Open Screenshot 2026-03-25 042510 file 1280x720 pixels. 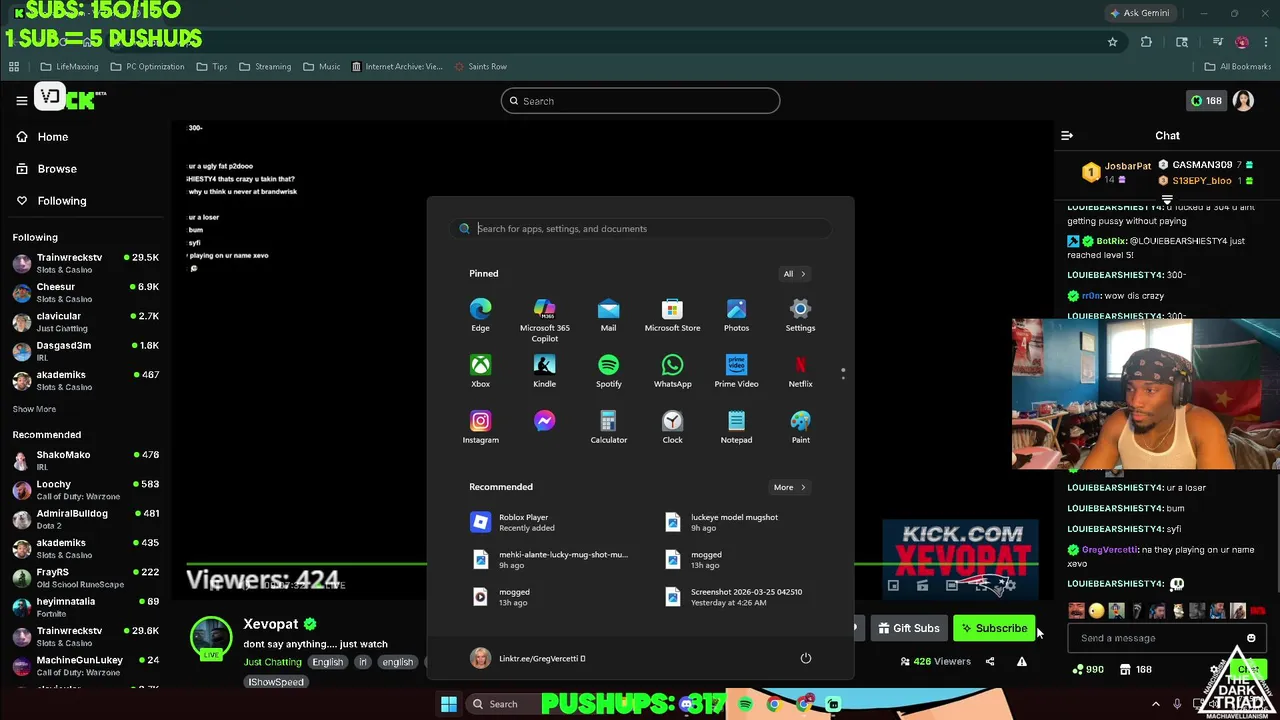click(737, 597)
